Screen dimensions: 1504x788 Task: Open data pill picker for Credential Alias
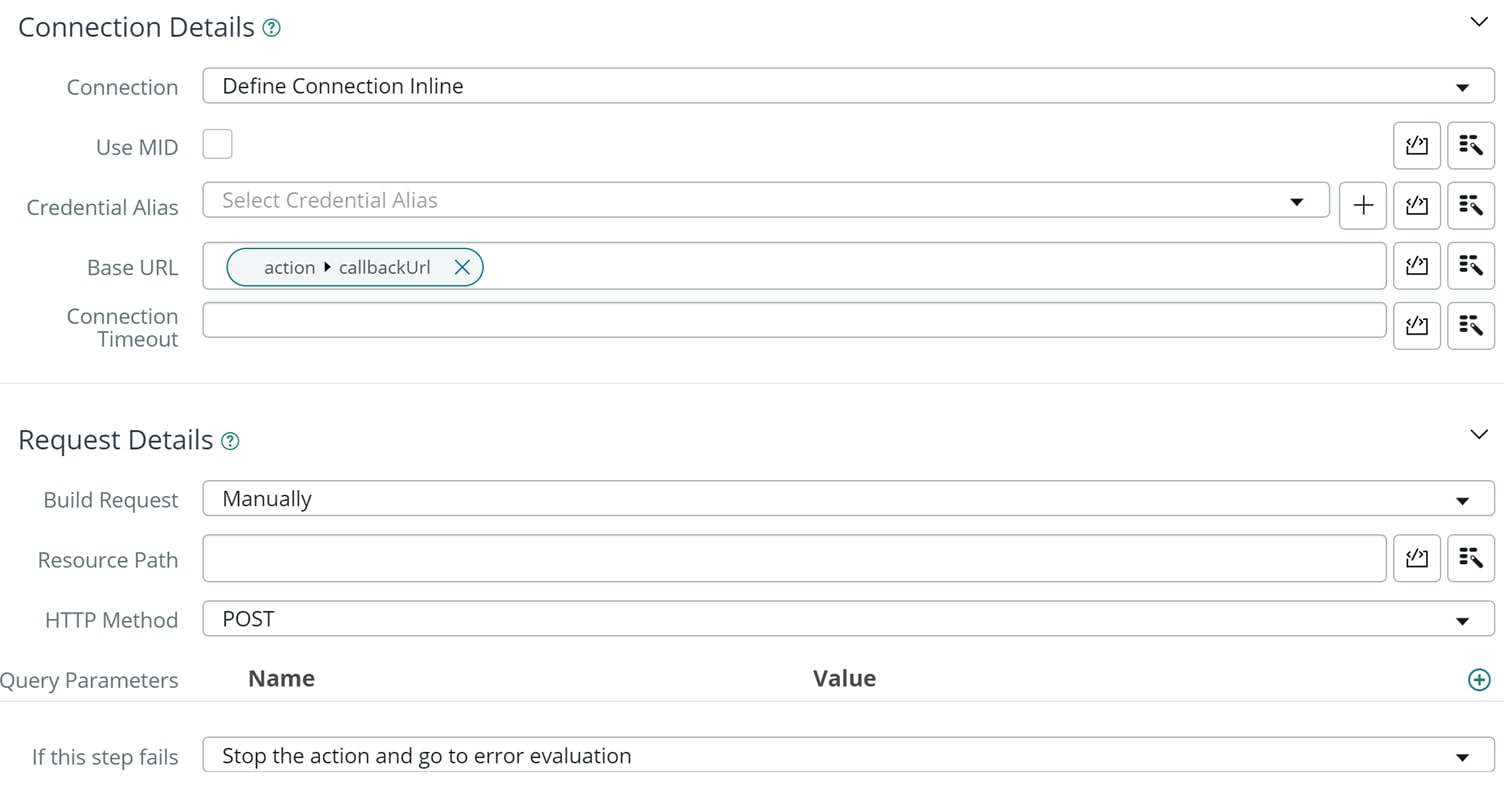coord(1470,206)
